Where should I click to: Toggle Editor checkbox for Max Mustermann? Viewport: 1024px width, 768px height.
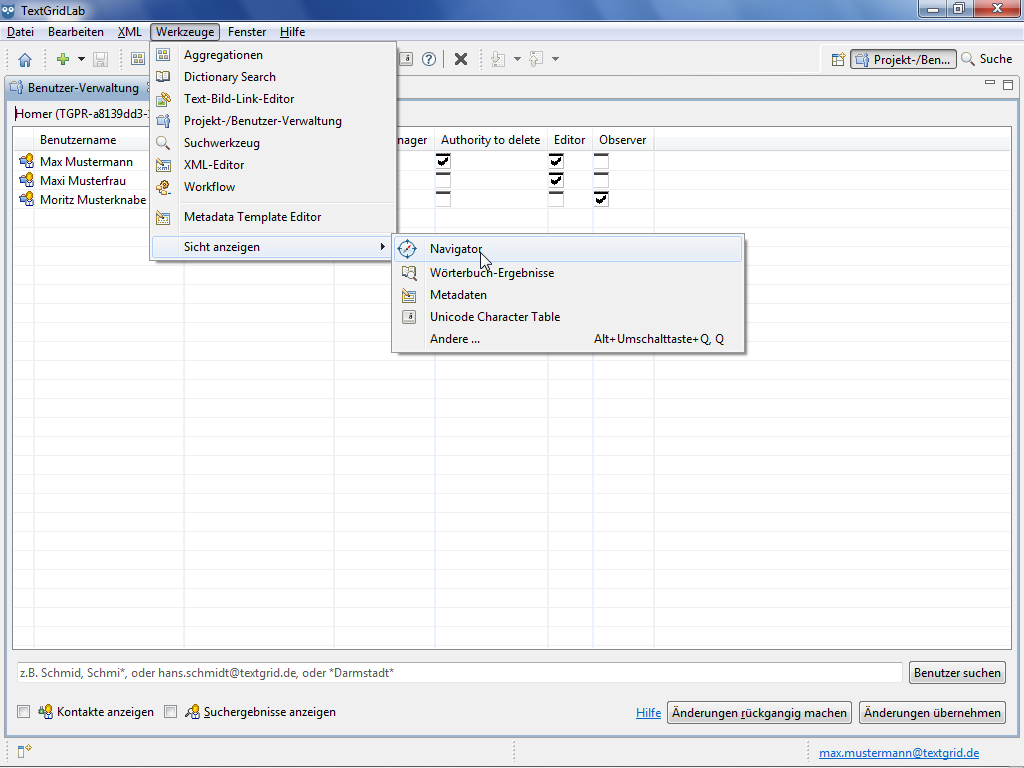(556, 161)
